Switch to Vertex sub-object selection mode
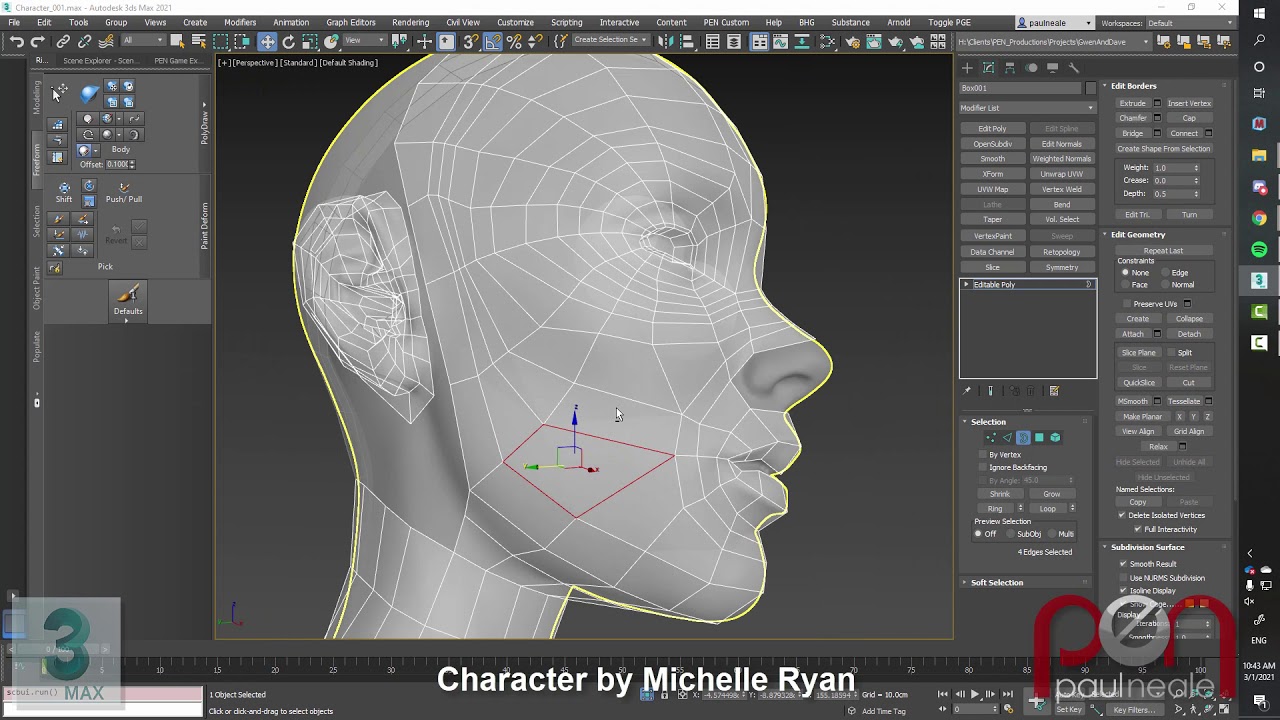1280x720 pixels. pyautogui.click(x=991, y=438)
